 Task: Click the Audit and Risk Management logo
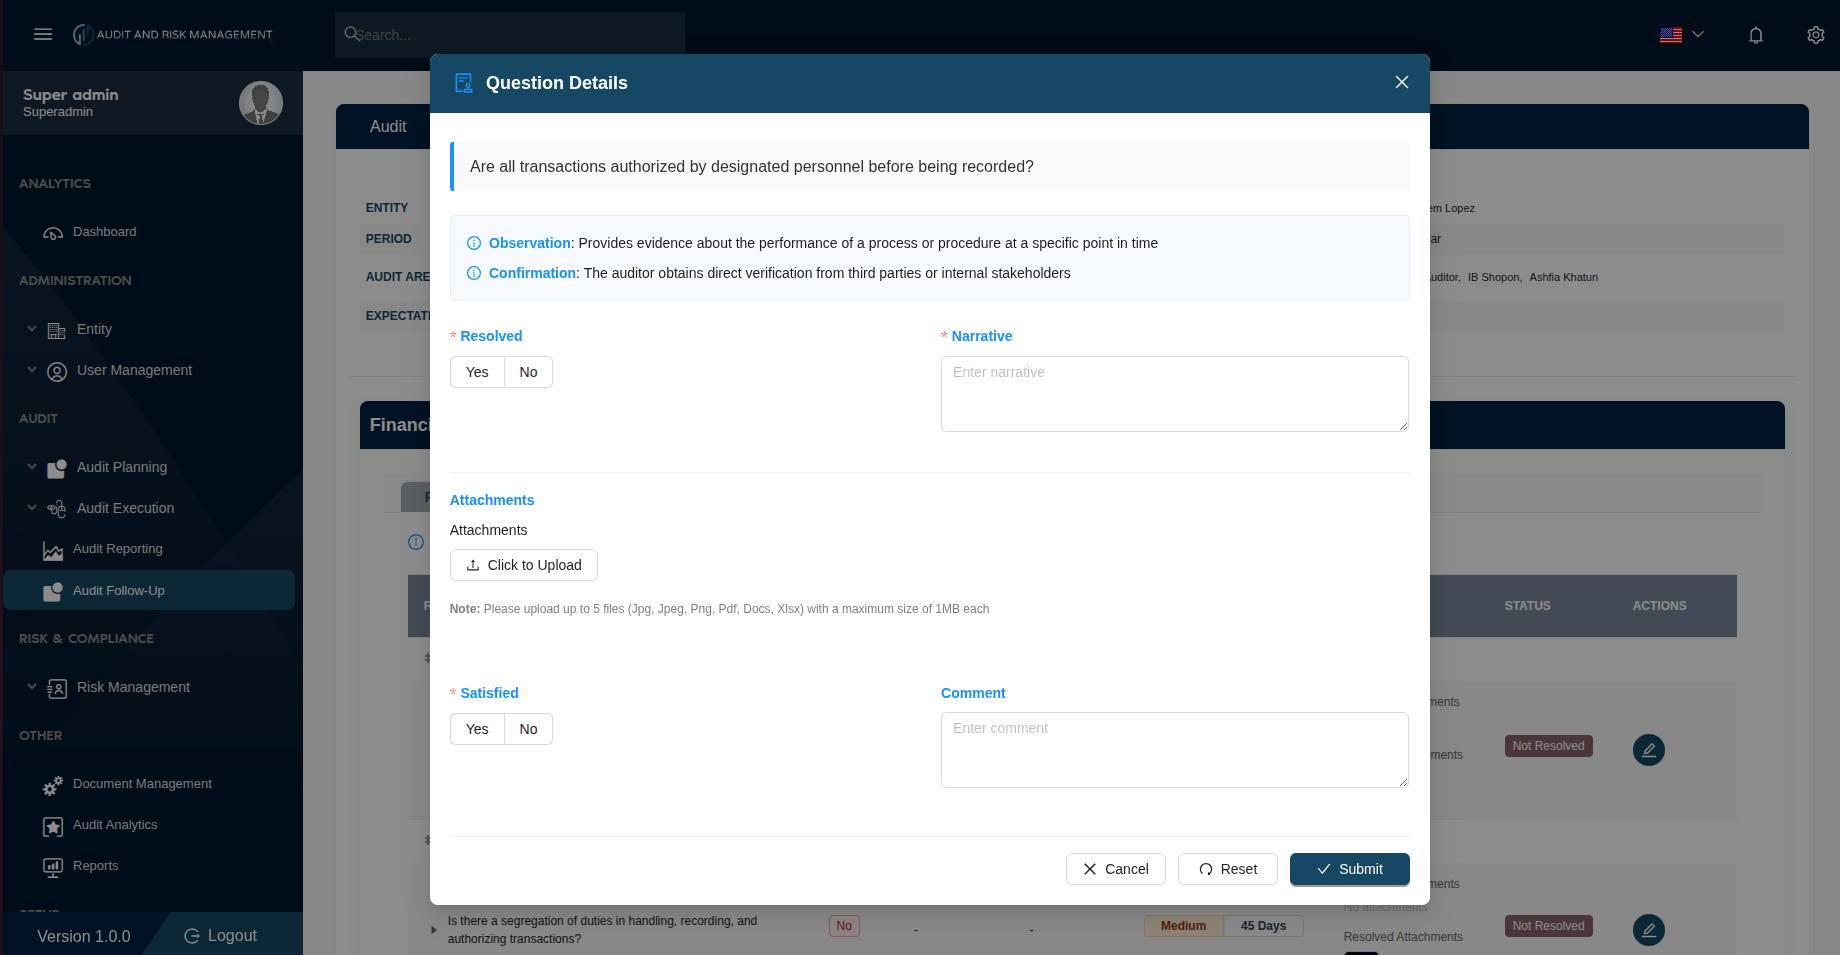(x=172, y=34)
